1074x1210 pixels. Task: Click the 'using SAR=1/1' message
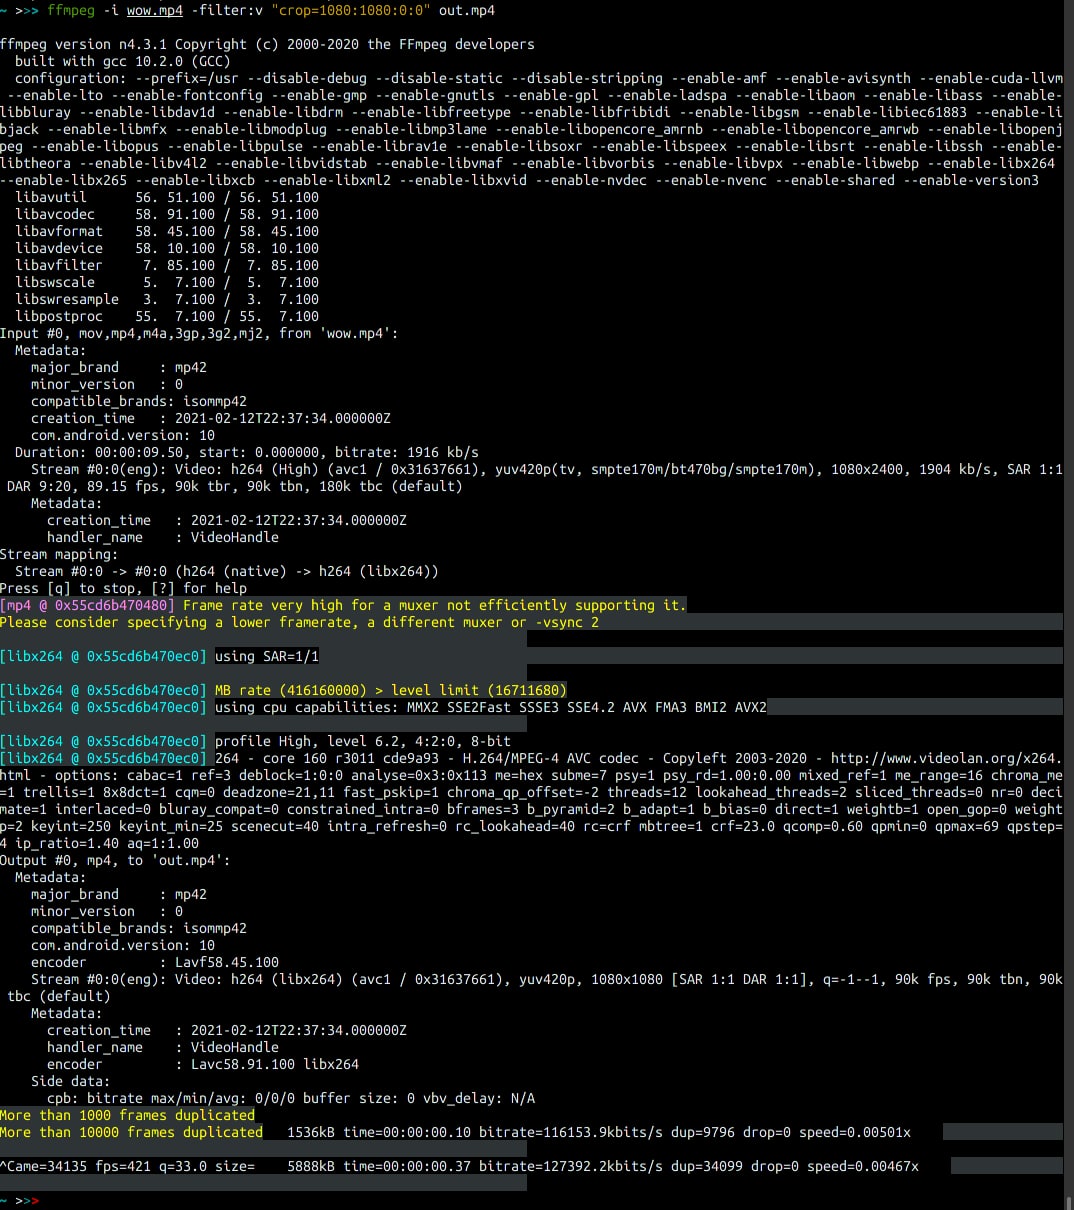[x=267, y=656]
